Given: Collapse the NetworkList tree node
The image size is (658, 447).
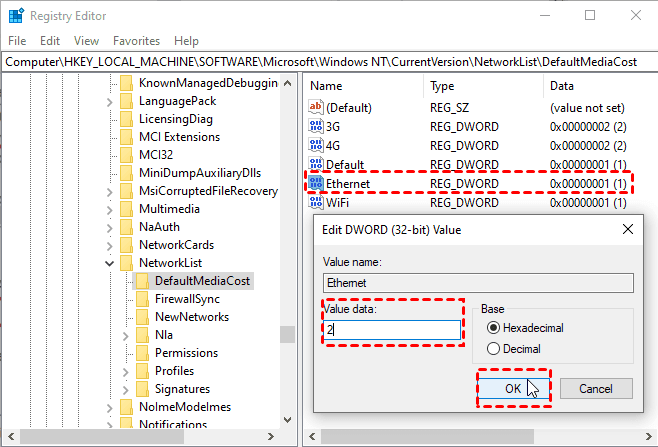Looking at the screenshot, I should click(110, 264).
